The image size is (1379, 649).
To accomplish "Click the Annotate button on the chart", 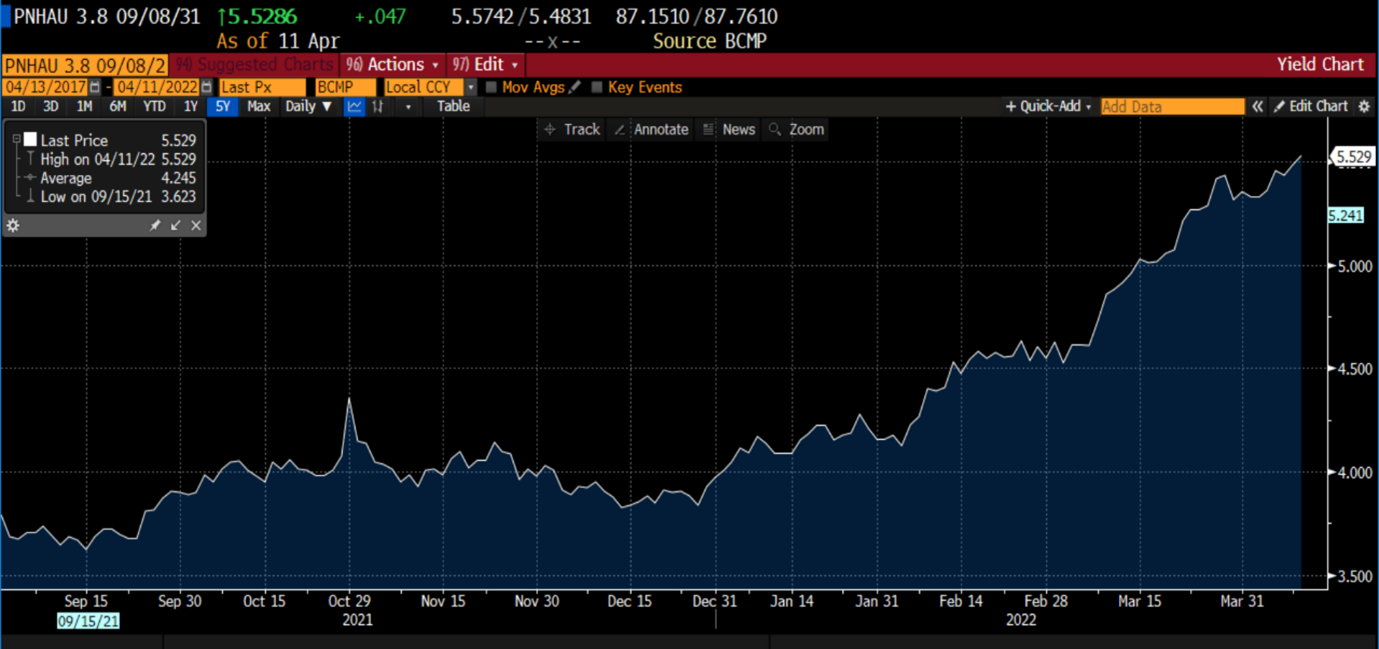I will click(x=652, y=129).
